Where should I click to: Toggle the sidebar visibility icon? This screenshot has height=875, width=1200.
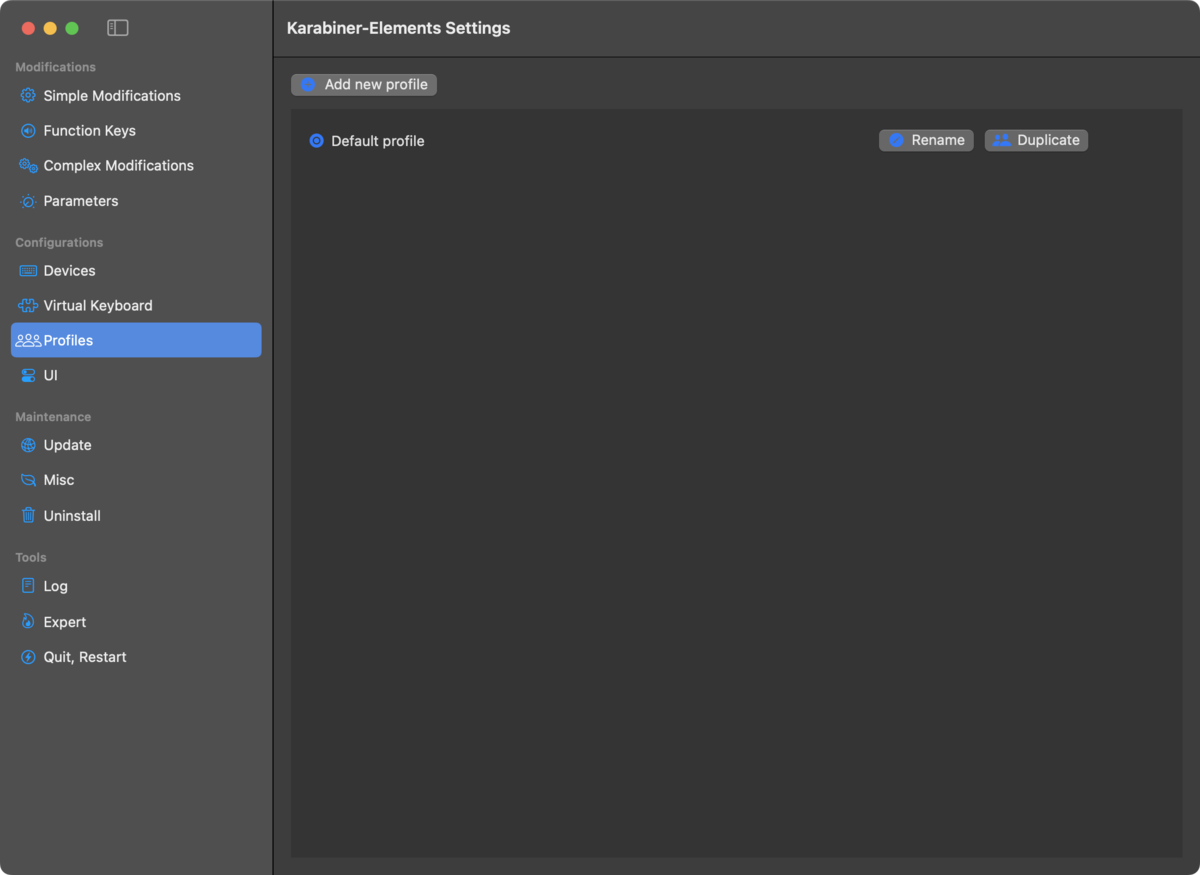pyautogui.click(x=118, y=28)
